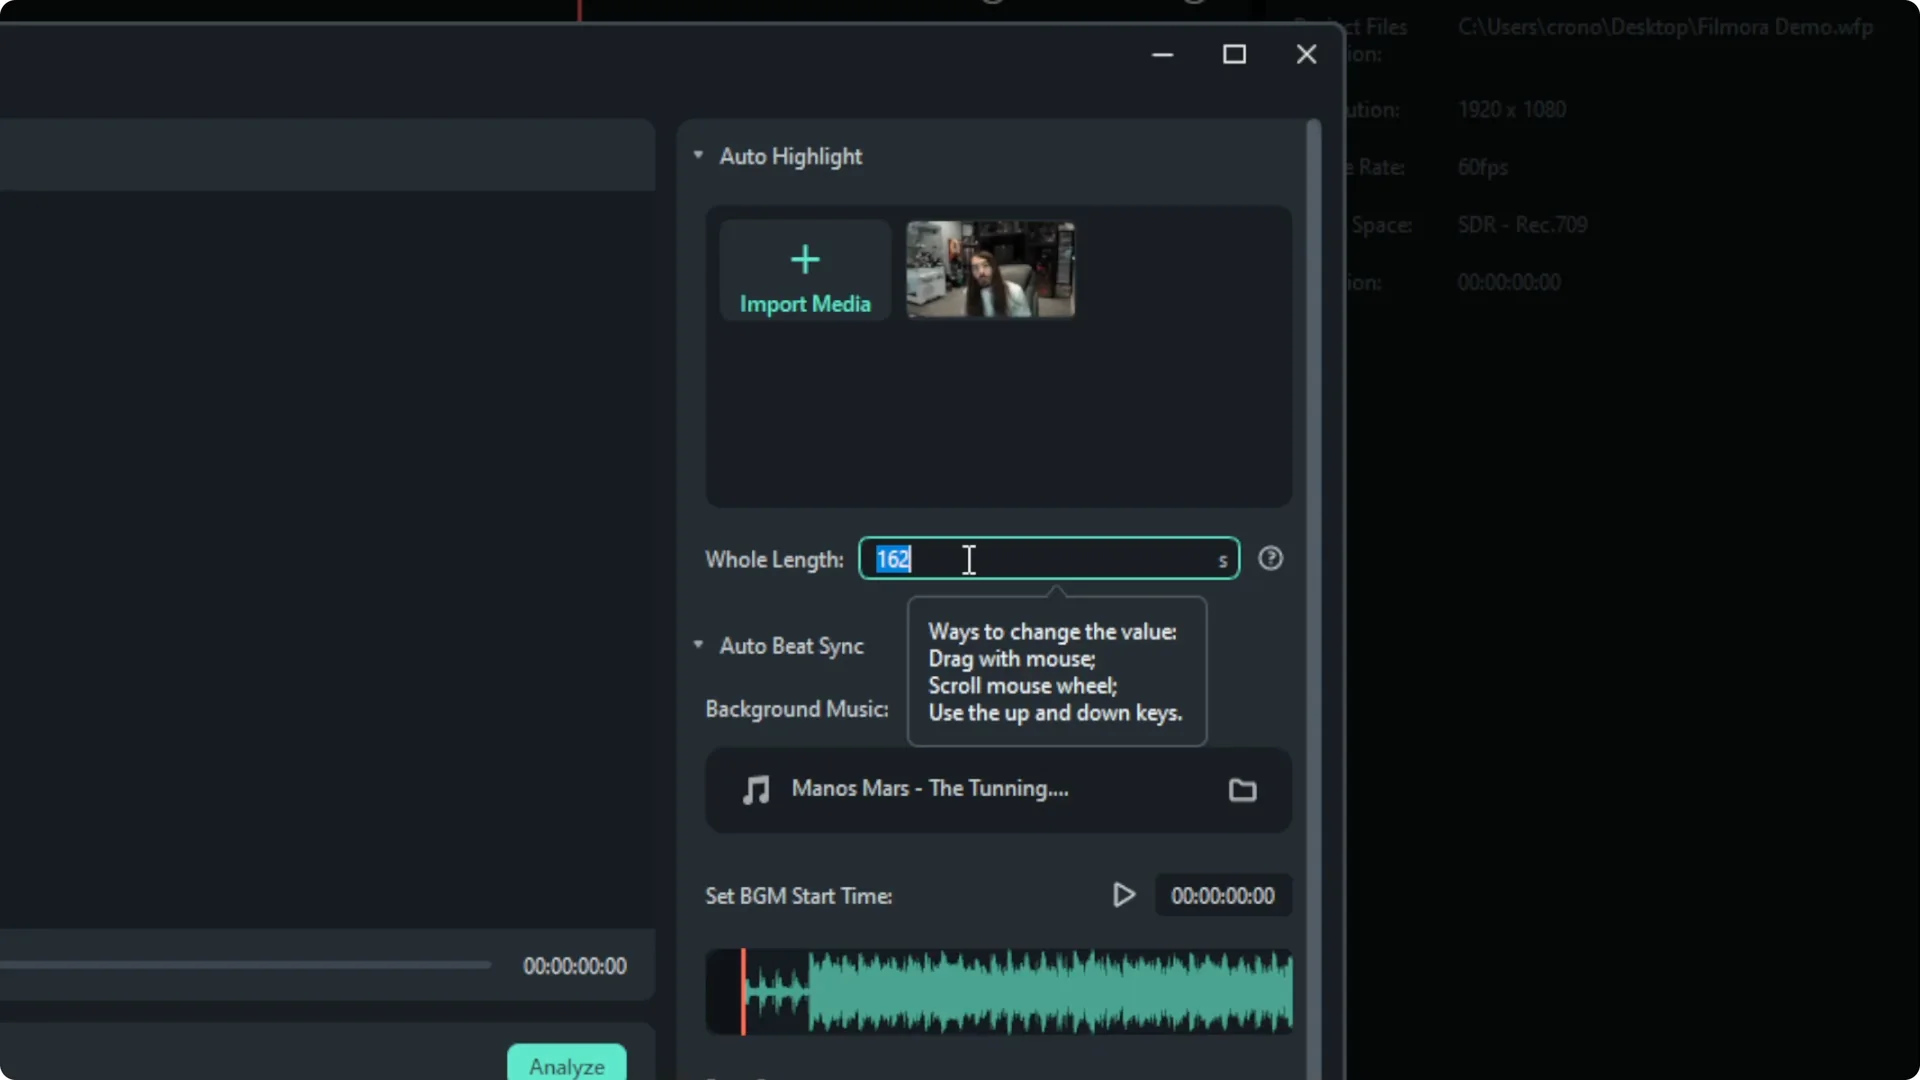This screenshot has width=1920, height=1080.
Task: Click the Import Media plus icon
Action: (806, 260)
